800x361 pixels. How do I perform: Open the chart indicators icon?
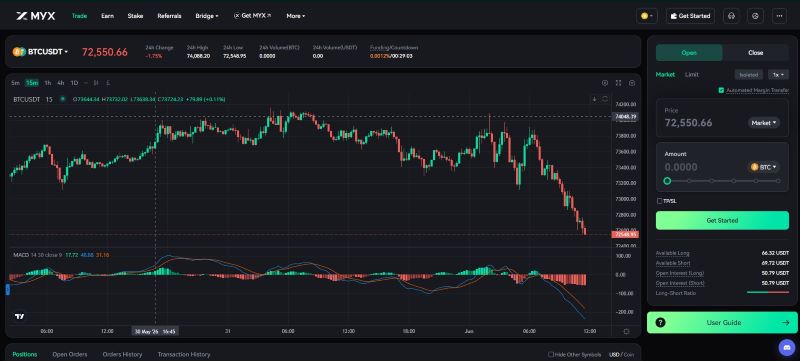[x=108, y=83]
